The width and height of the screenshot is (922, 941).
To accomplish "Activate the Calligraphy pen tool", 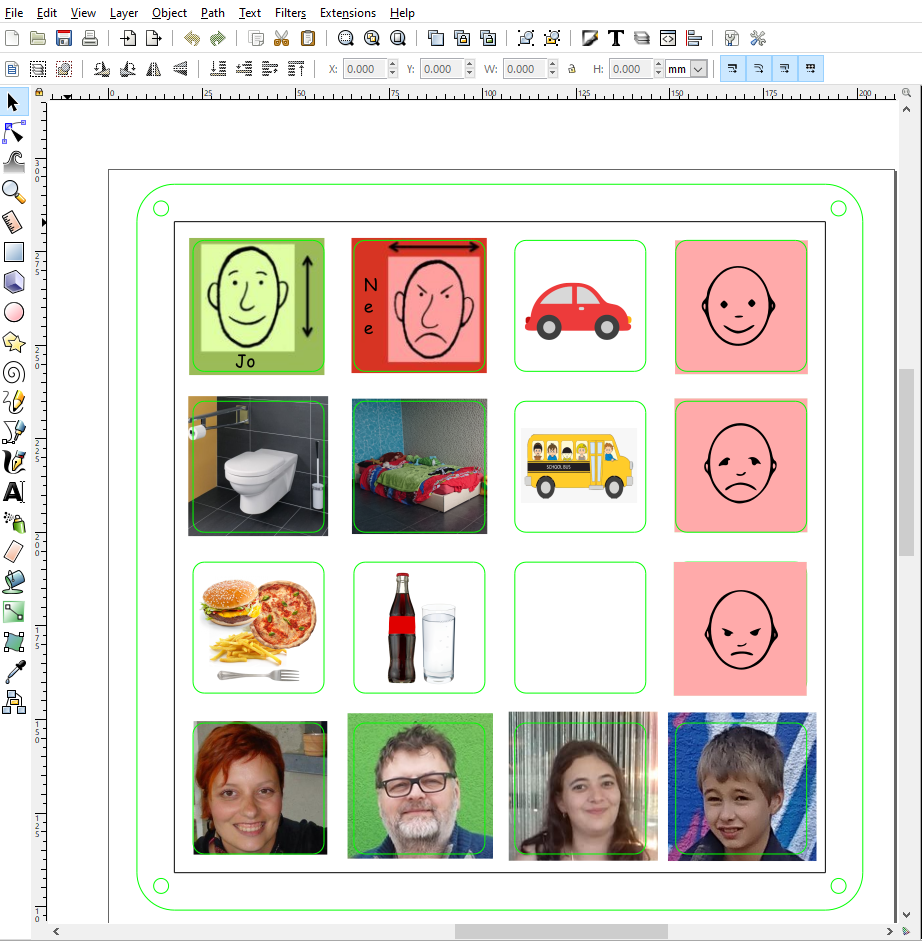I will coord(14,462).
